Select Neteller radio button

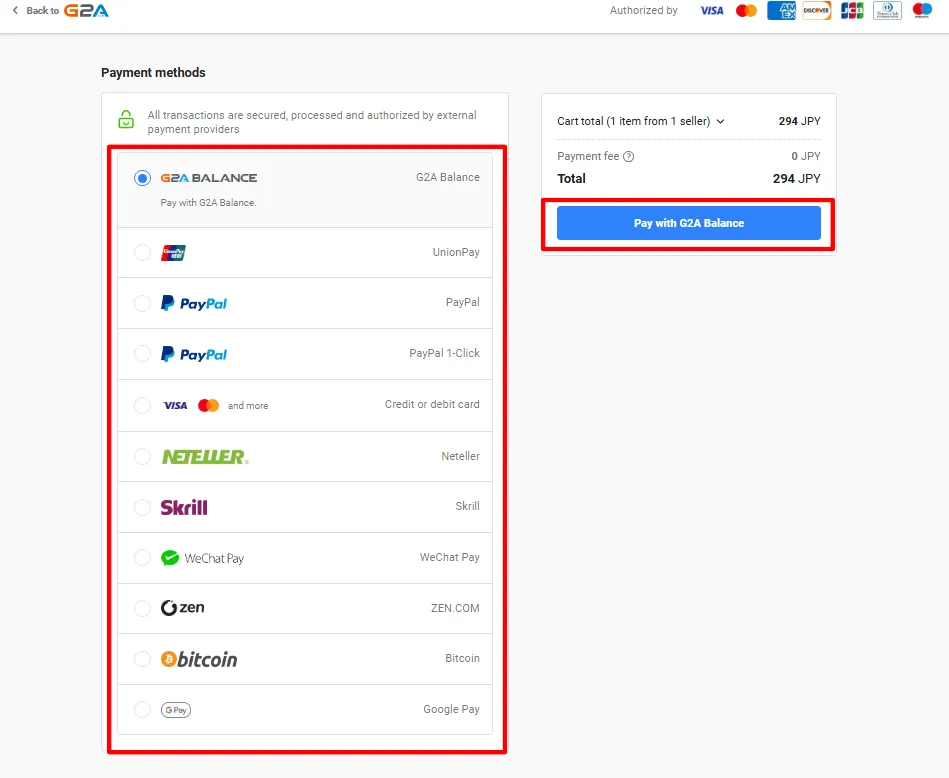pyautogui.click(x=142, y=456)
